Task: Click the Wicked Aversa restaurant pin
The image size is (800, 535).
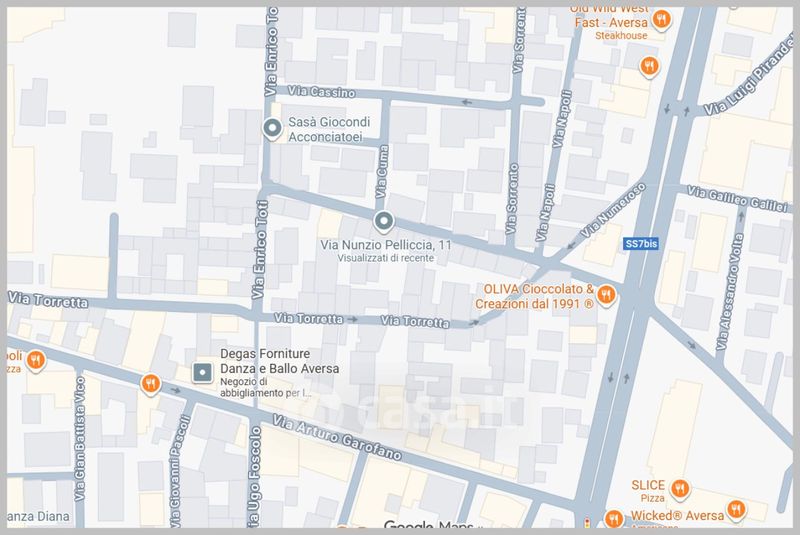Action: (x=736, y=510)
